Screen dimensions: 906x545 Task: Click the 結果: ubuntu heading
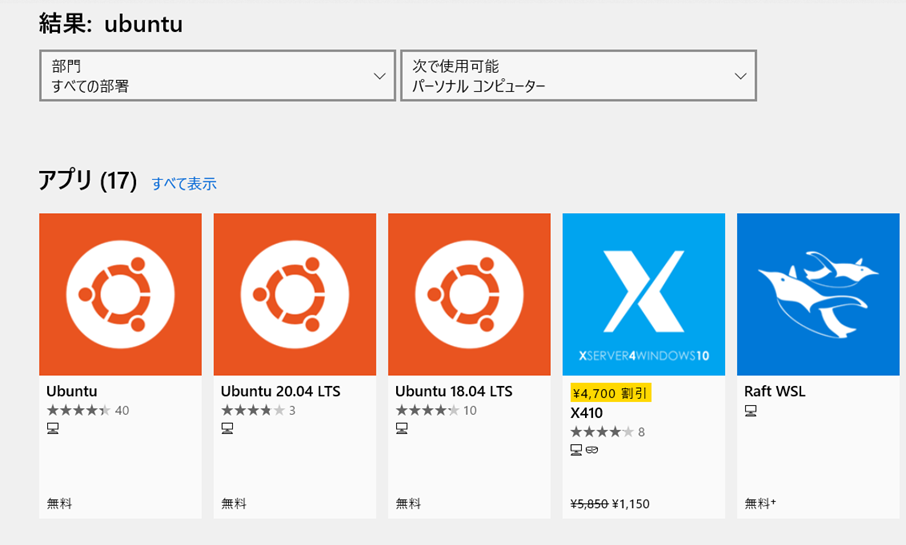111,24
